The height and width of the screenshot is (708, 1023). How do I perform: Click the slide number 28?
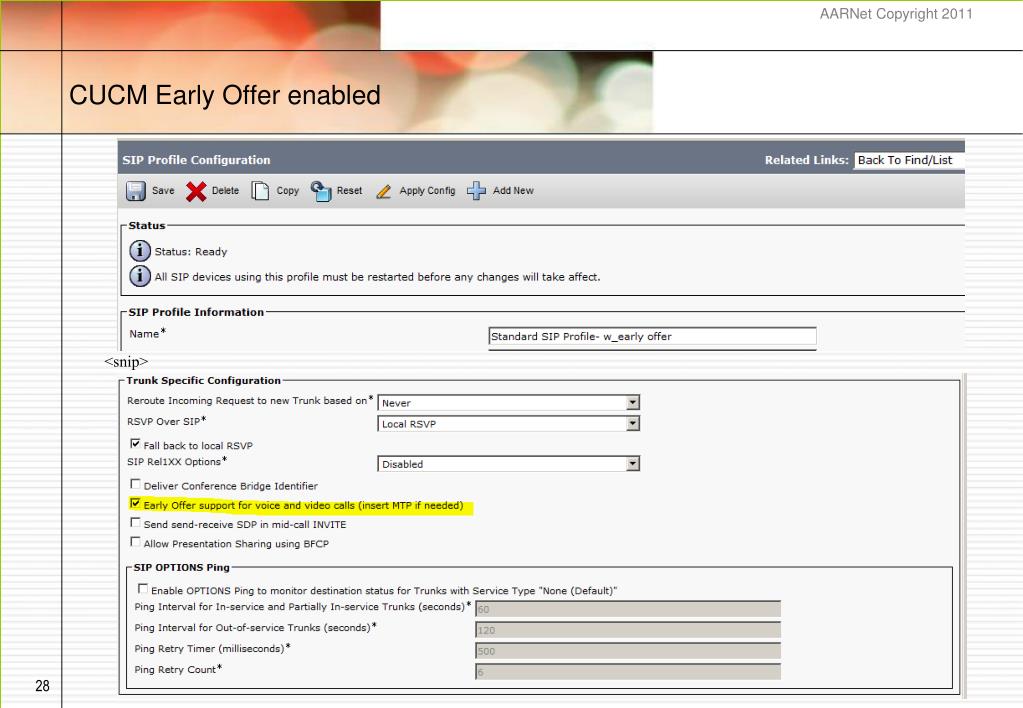coord(42,685)
